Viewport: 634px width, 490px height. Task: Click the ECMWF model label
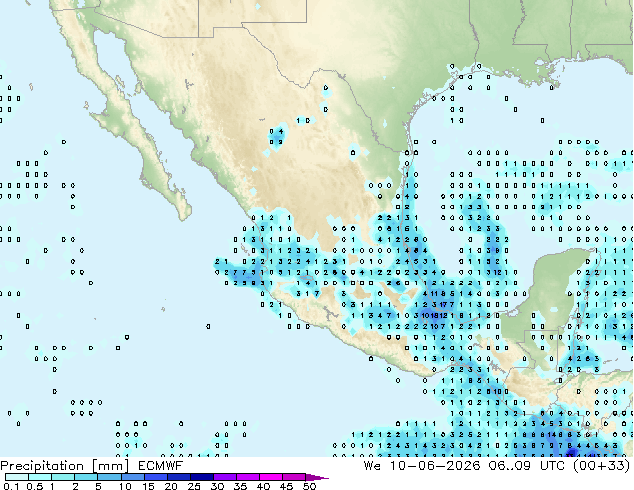161,466
